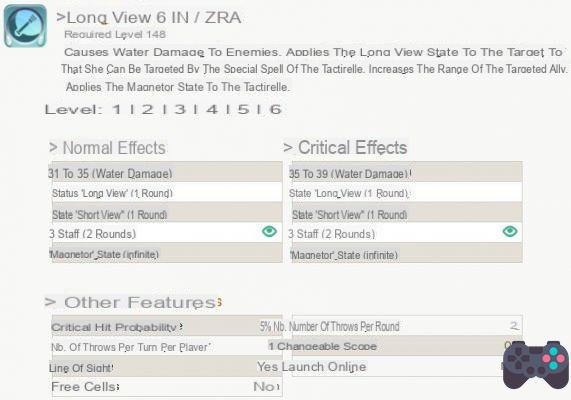Select spell level 1
Screen dimensions: 571x400
coord(117,109)
